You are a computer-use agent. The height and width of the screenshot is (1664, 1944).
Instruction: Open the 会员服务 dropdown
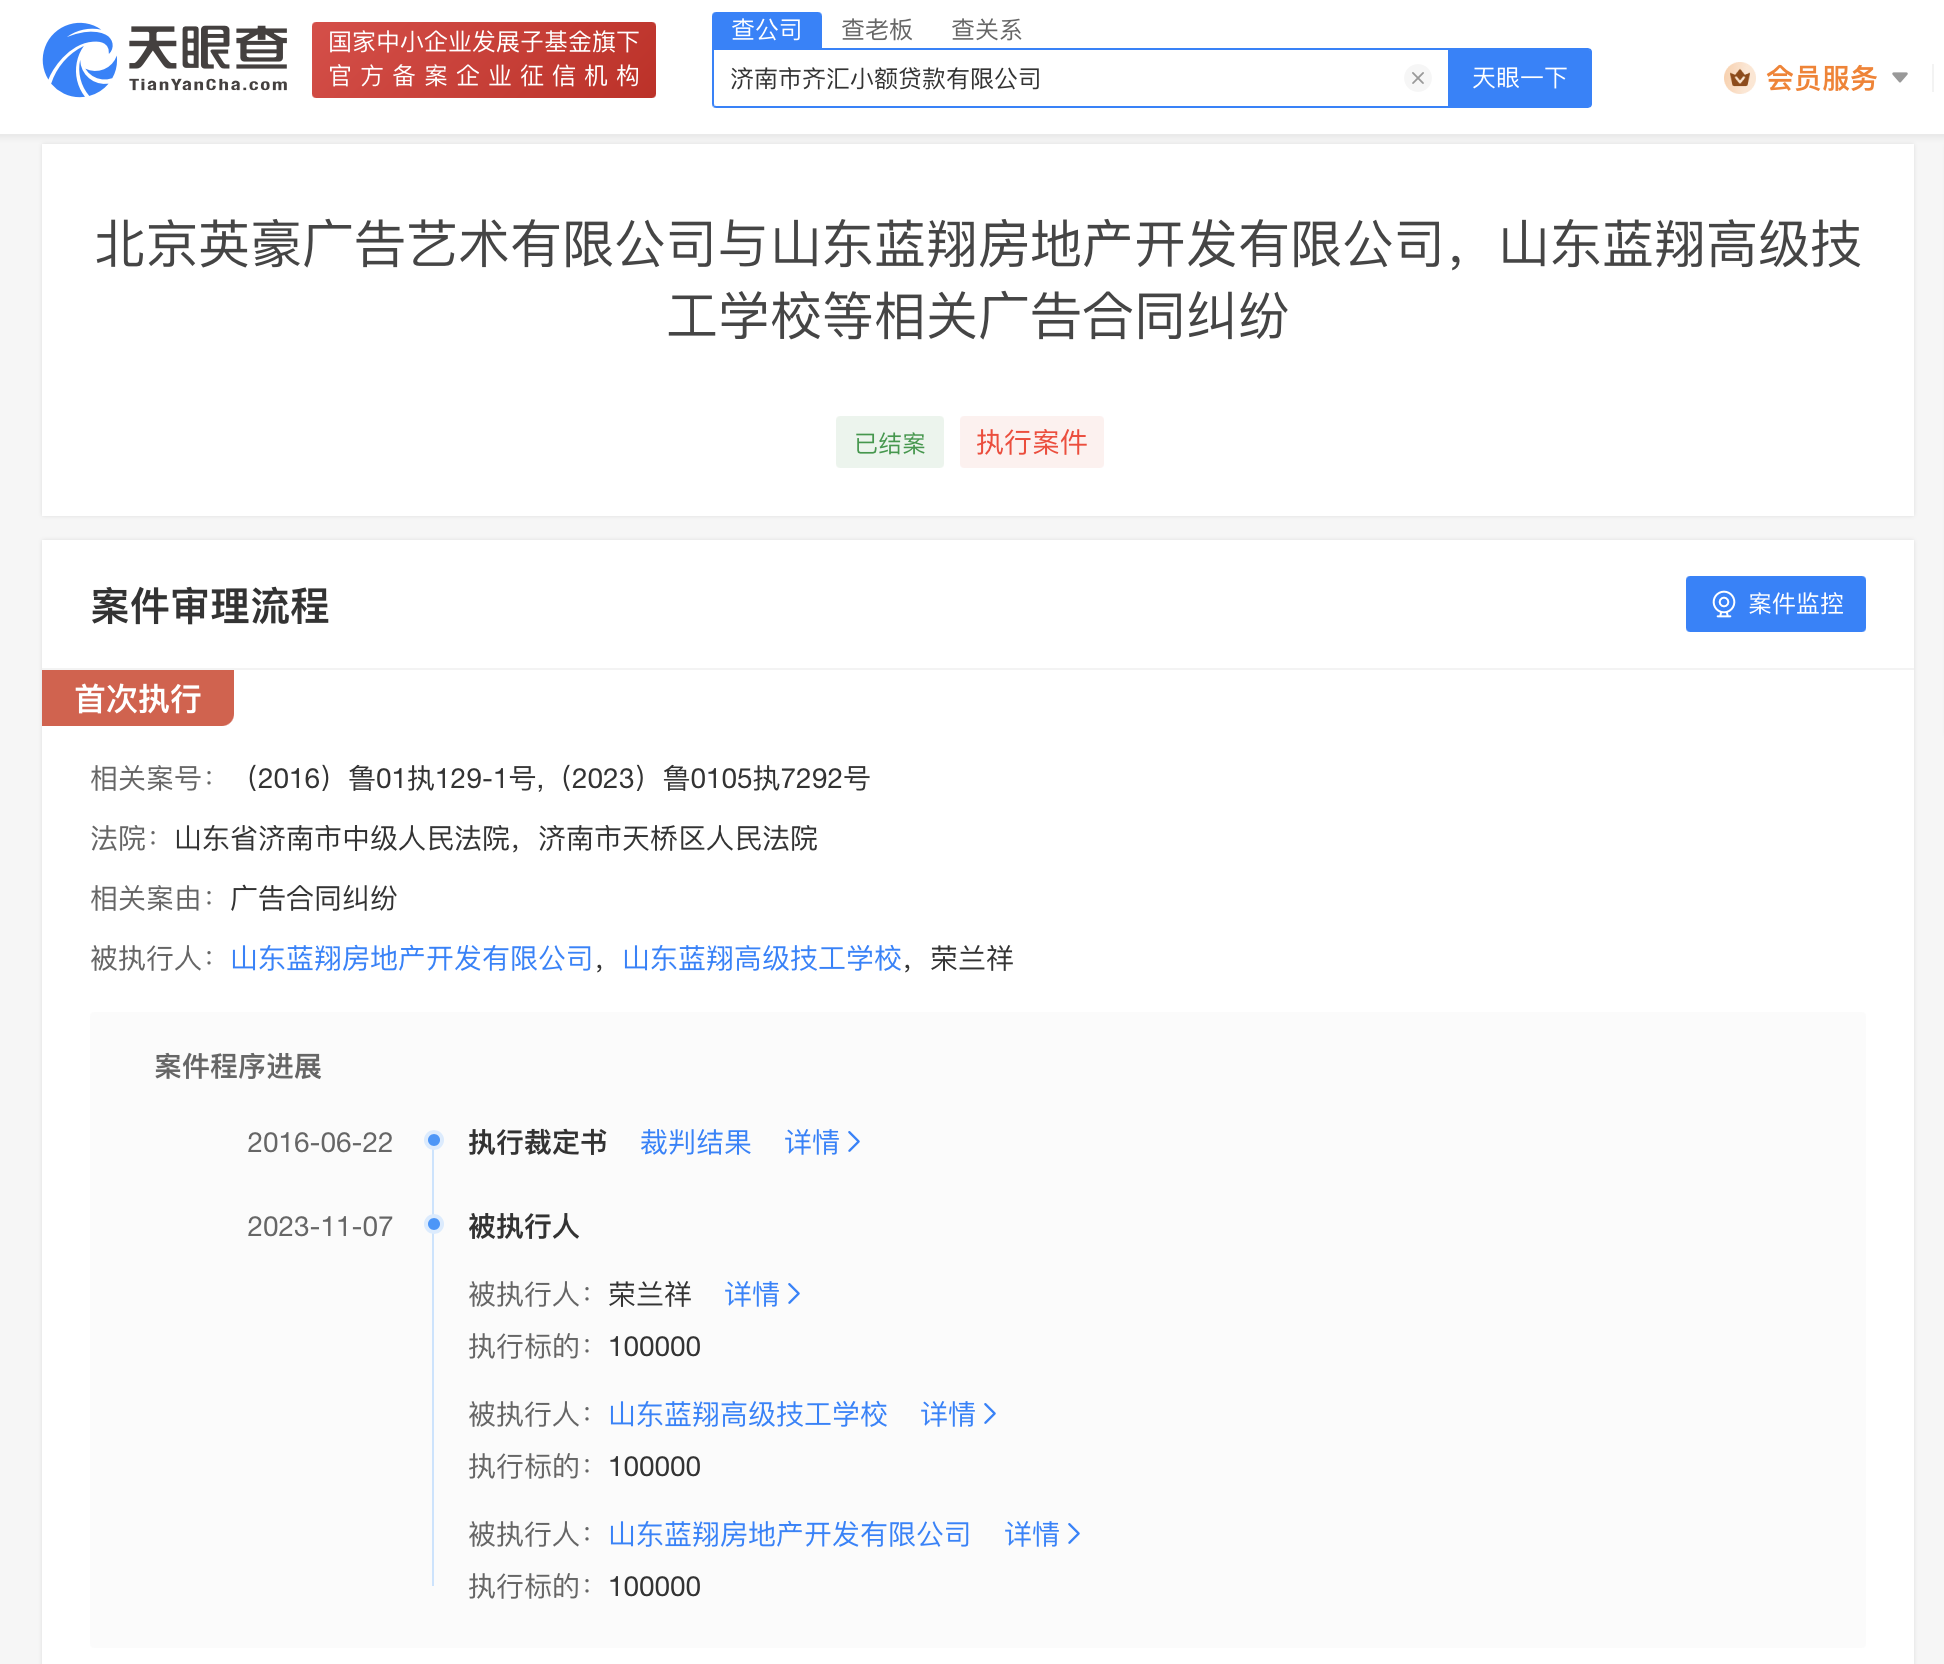click(x=1822, y=77)
